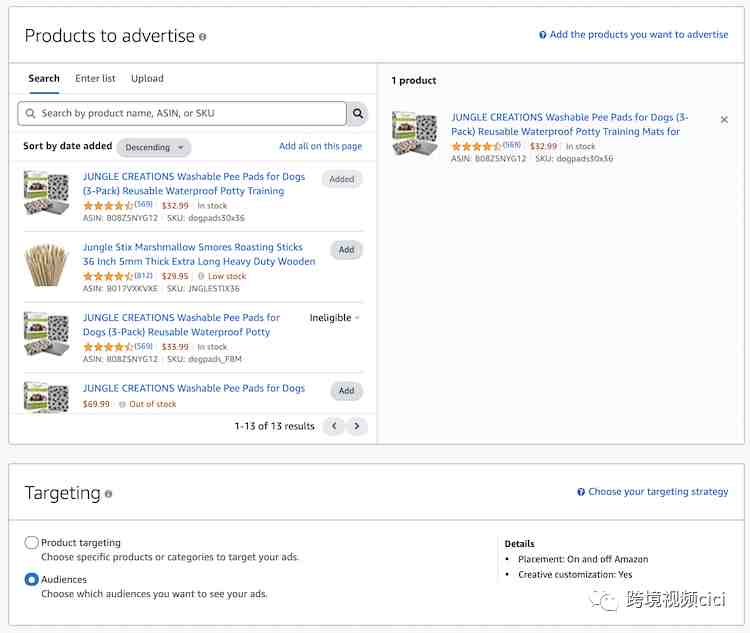Open Add the products you want to advertise help

tap(633, 34)
